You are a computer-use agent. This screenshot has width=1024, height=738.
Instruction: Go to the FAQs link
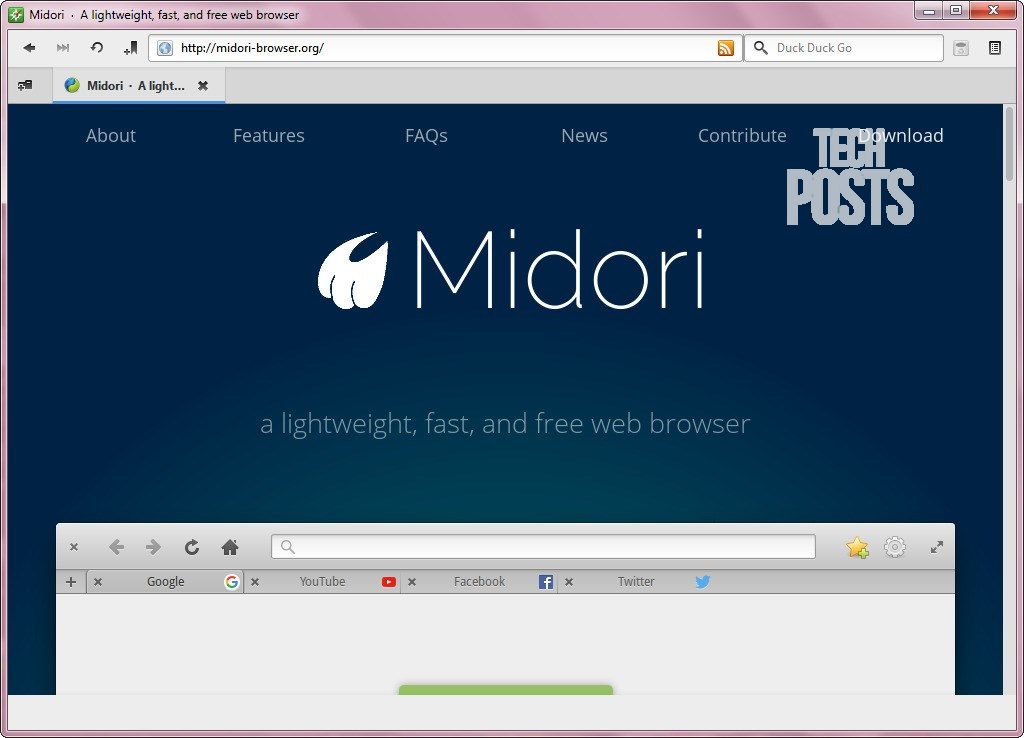(x=426, y=135)
